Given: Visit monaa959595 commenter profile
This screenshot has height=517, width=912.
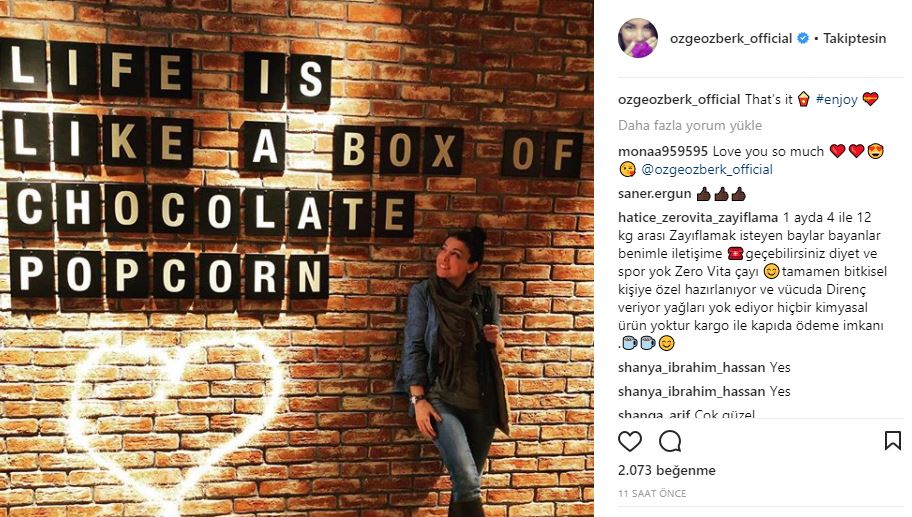Looking at the screenshot, I should (662, 151).
